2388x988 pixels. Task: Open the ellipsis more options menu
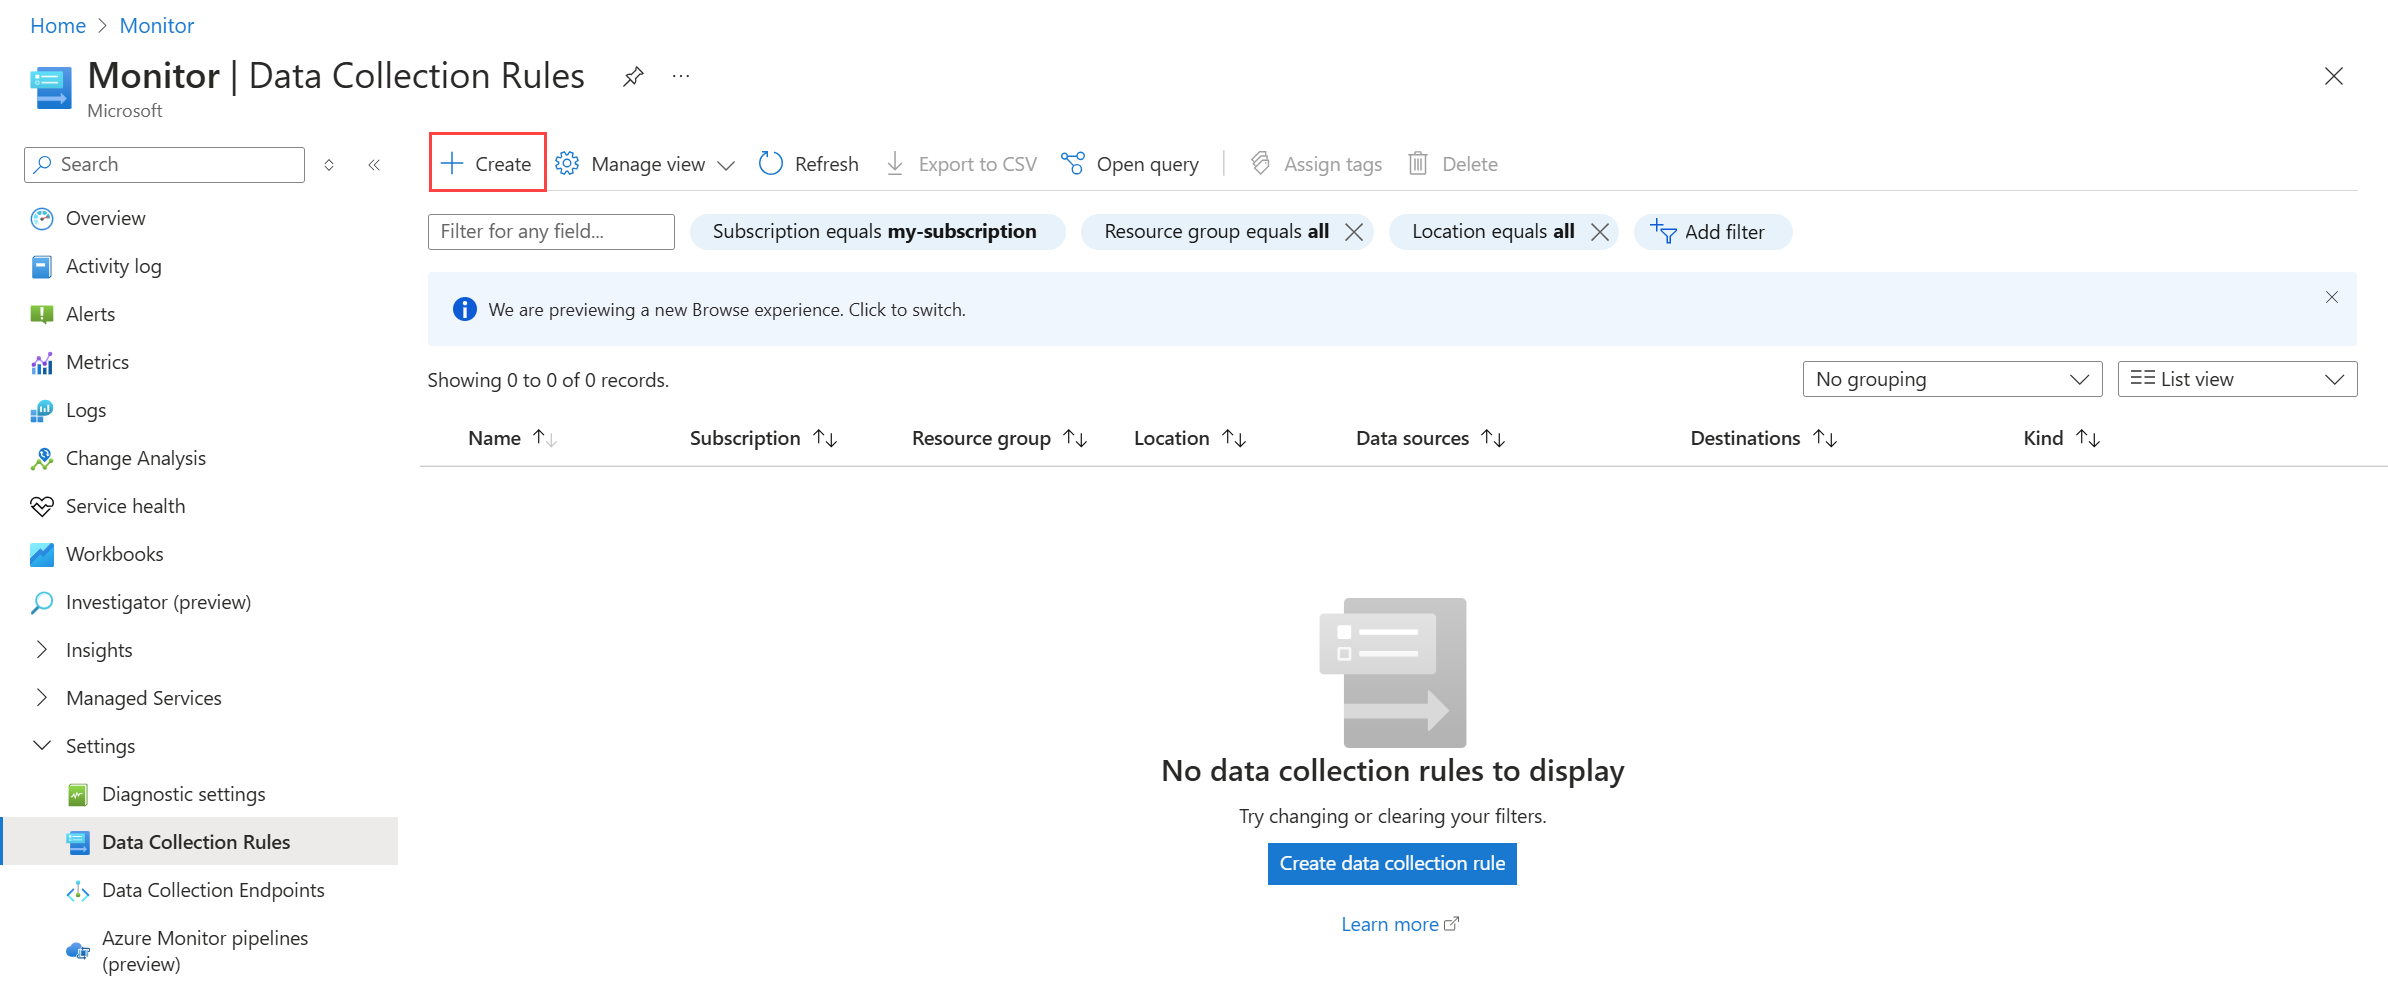click(681, 76)
